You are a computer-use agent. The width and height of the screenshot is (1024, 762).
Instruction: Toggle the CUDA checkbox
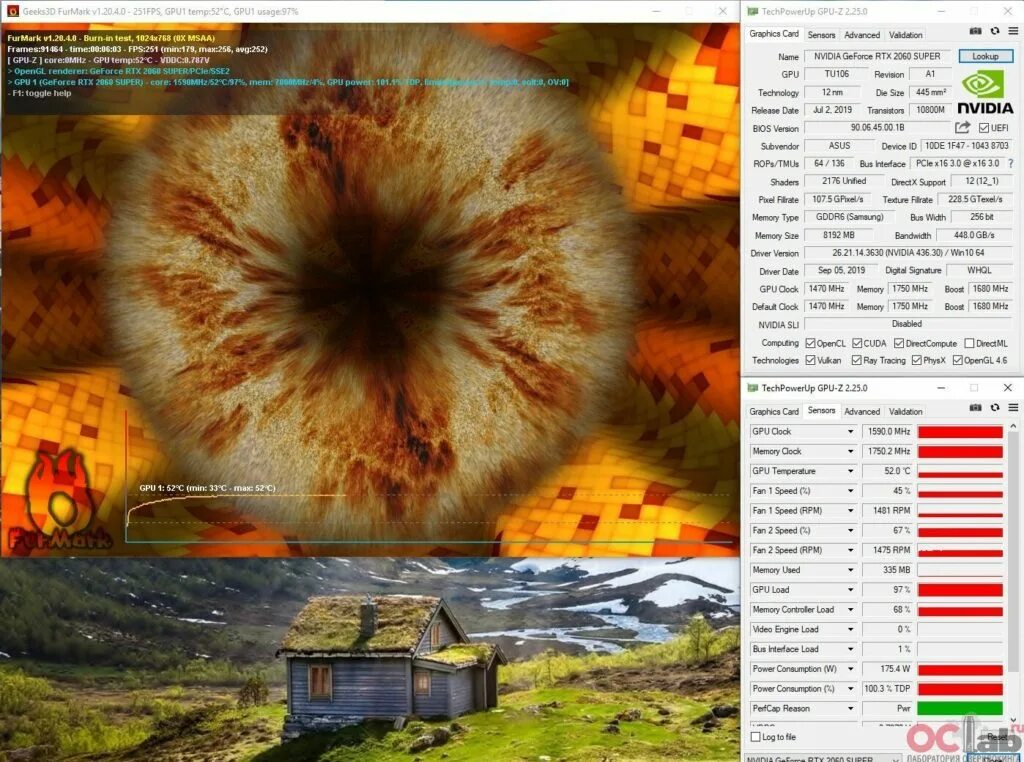pyautogui.click(x=857, y=343)
